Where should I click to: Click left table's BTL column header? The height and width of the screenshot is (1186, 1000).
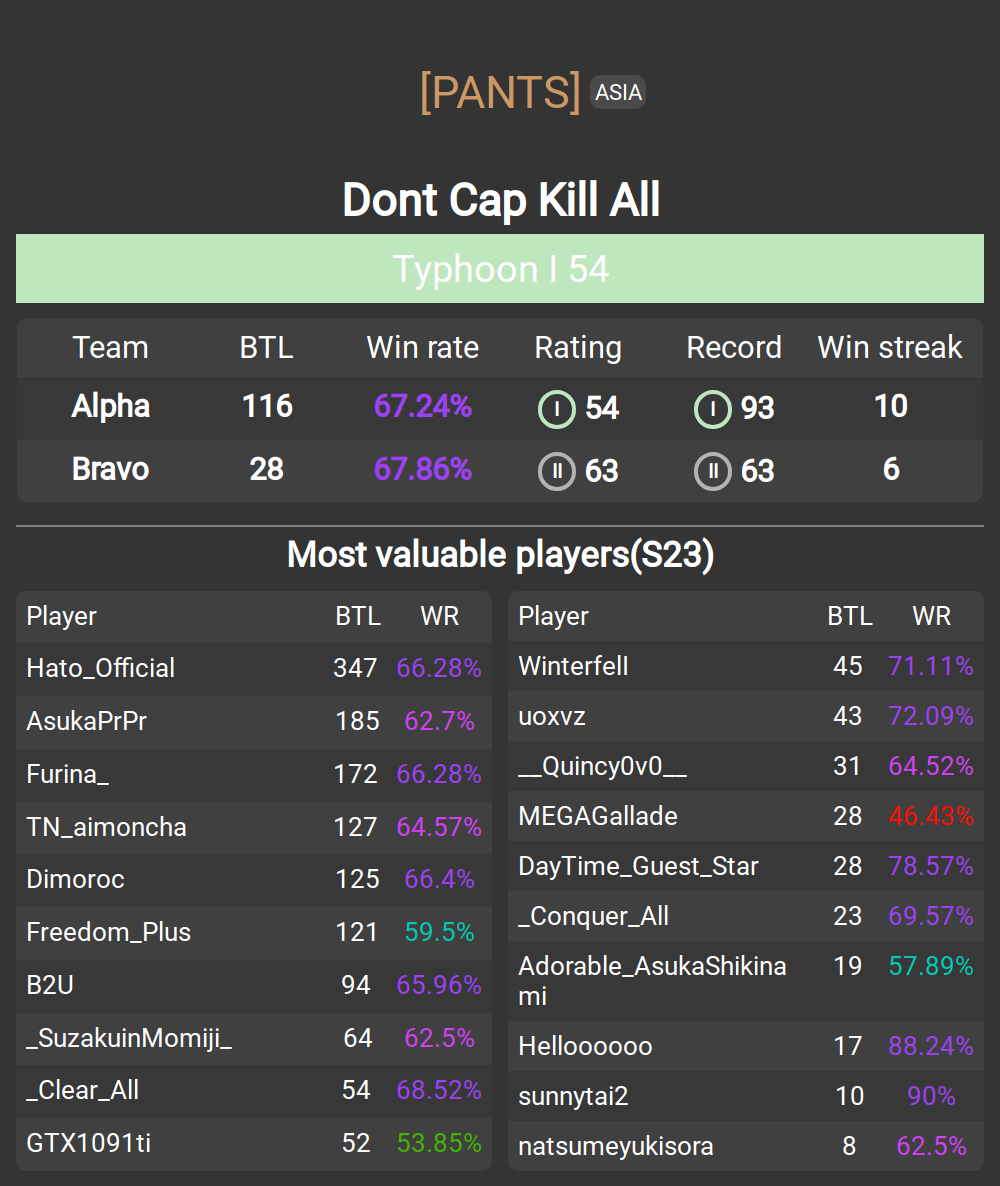pos(357,617)
